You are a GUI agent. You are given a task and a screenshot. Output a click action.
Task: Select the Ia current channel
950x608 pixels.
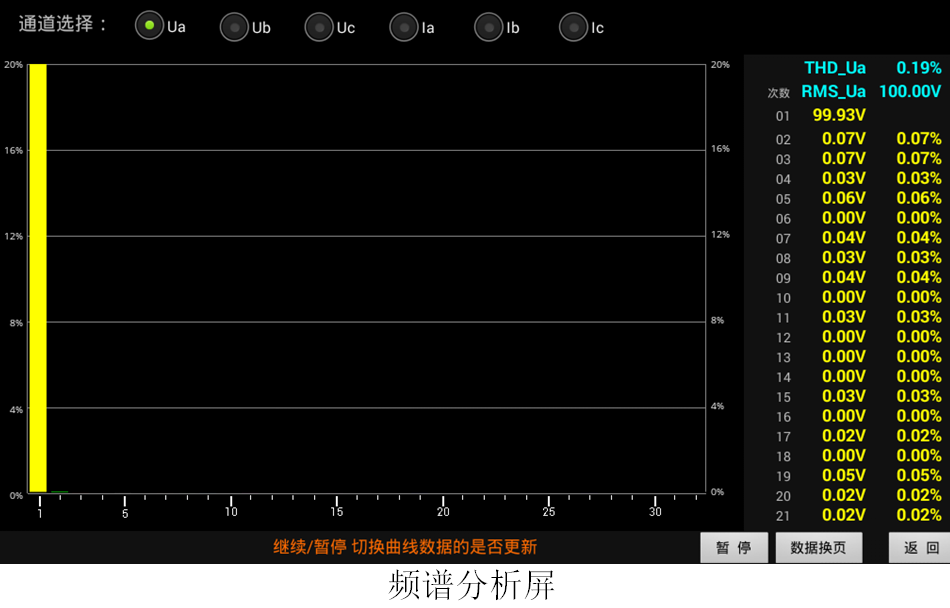[404, 27]
